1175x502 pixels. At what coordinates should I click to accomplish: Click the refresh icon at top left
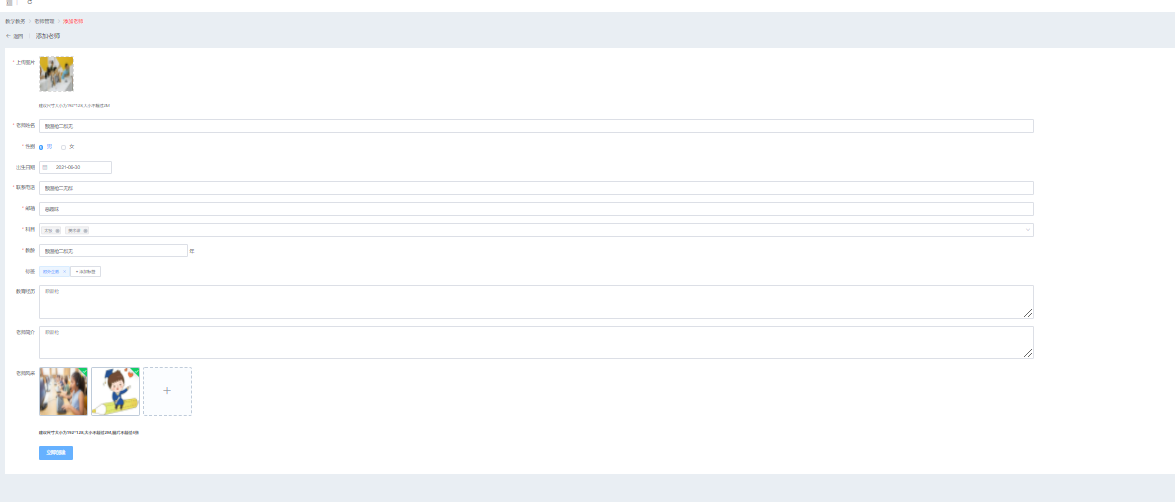[x=29, y=2]
